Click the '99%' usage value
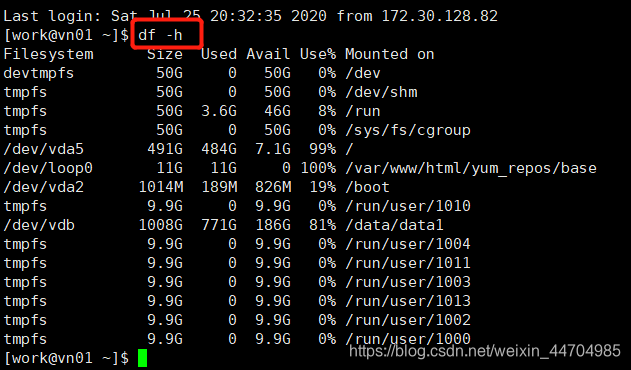This screenshot has width=631, height=370. [x=323, y=149]
